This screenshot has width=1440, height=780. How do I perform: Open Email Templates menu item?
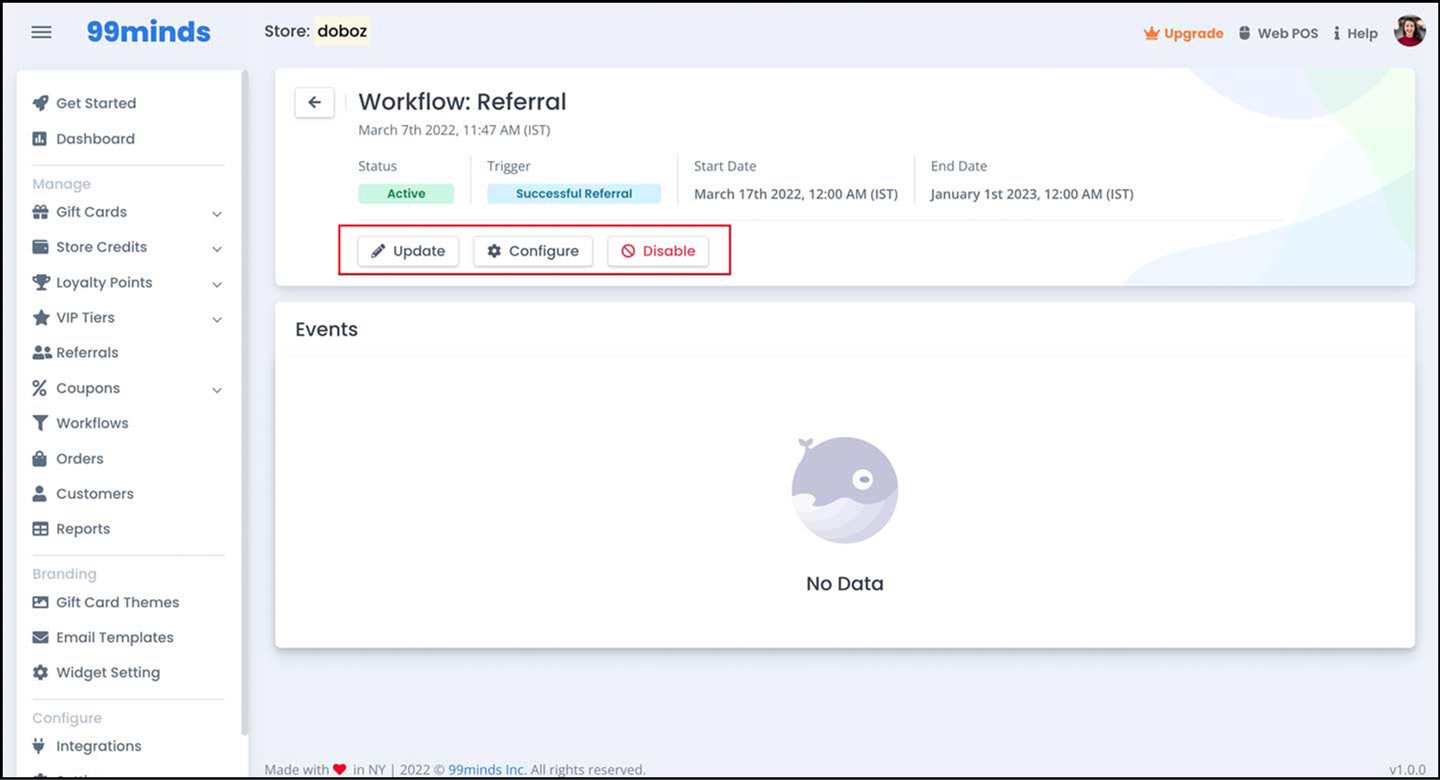115,638
